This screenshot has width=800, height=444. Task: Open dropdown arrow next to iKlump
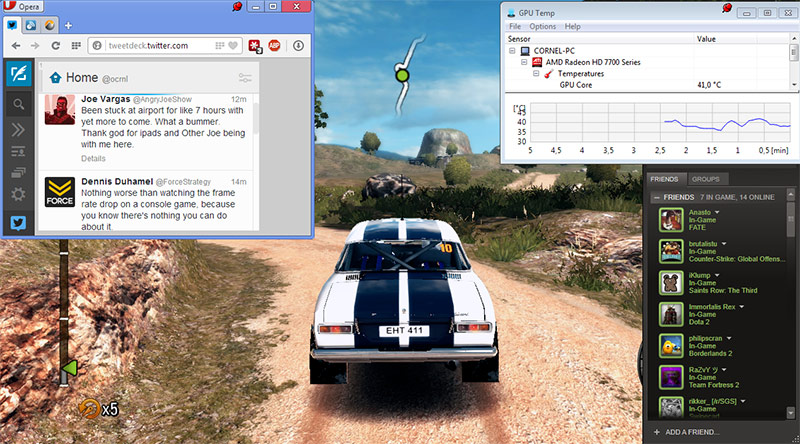pos(717,275)
